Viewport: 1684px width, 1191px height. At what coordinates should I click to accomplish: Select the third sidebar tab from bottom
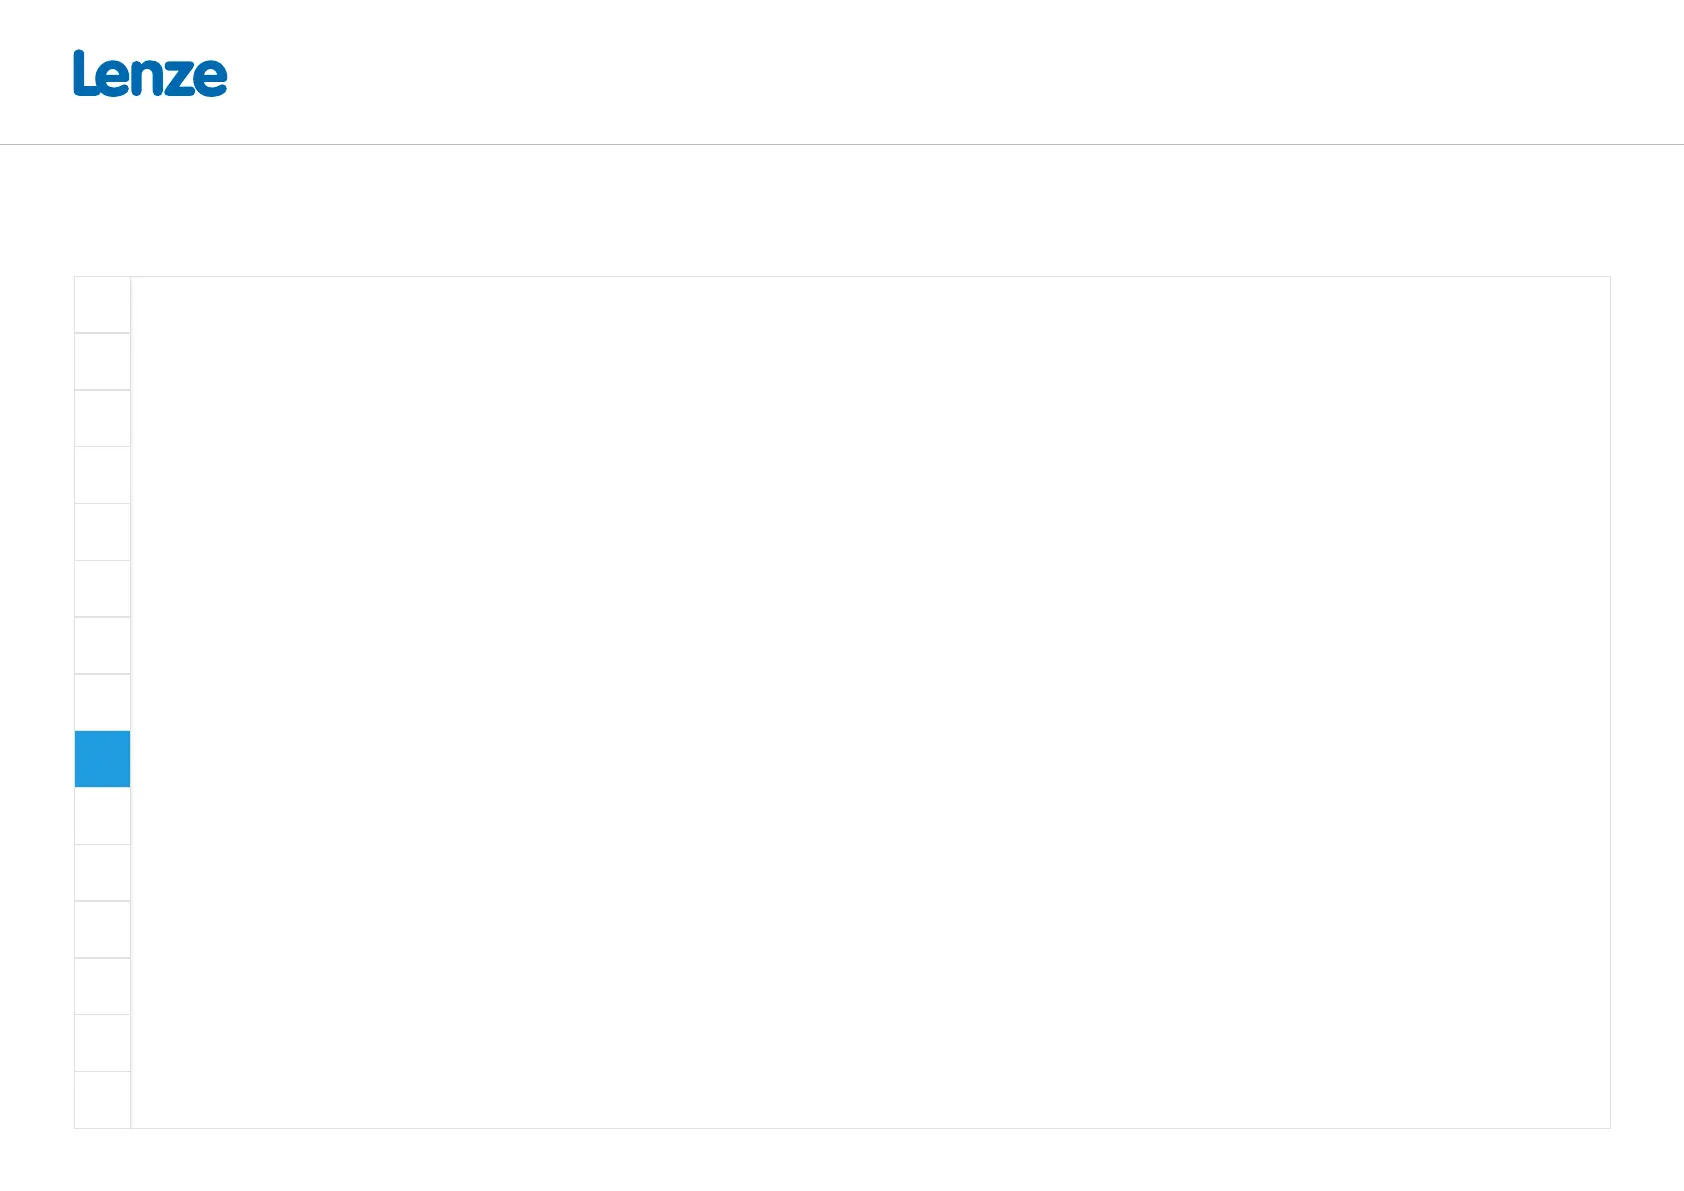(102, 986)
